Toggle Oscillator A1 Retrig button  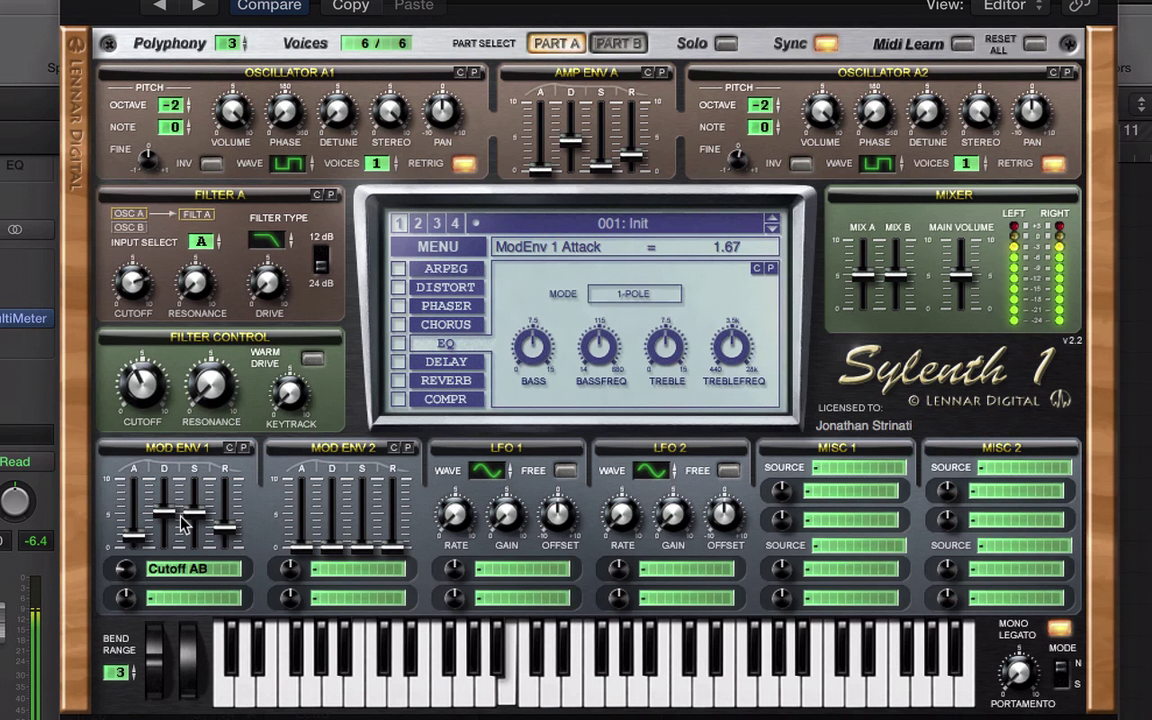pyautogui.click(x=464, y=164)
